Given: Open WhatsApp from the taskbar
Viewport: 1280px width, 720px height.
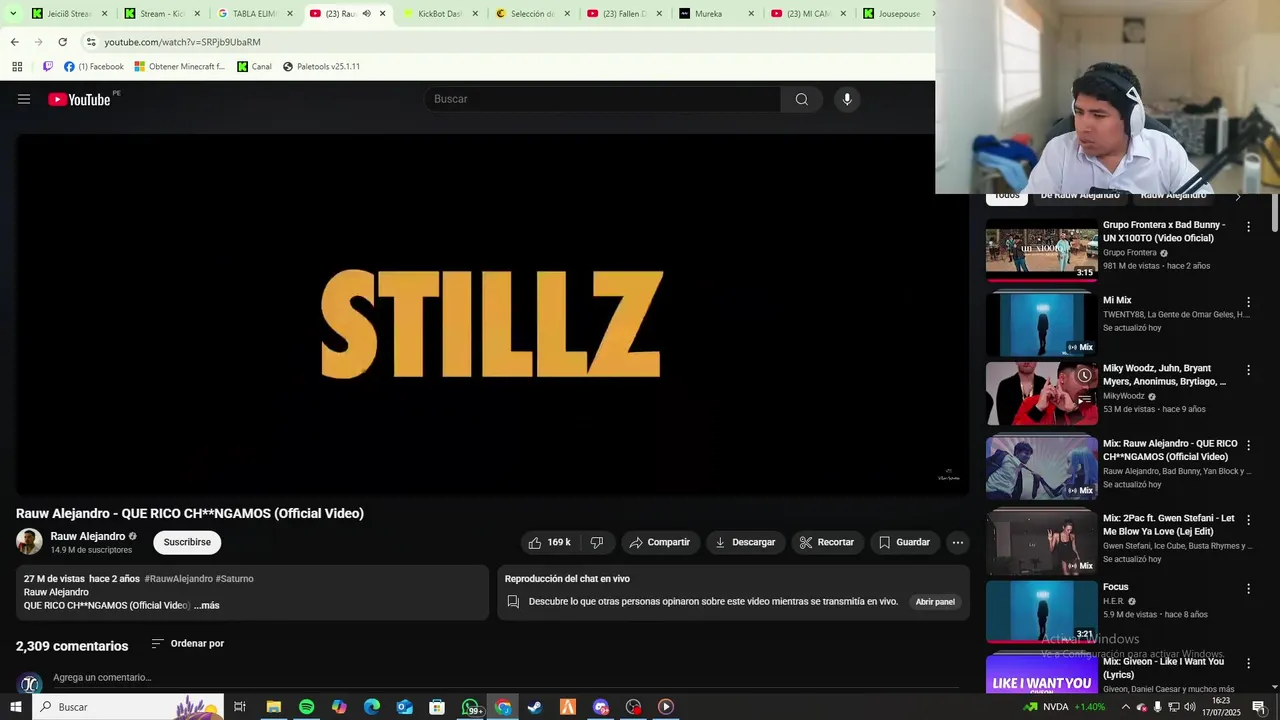Looking at the screenshot, I should [470, 707].
